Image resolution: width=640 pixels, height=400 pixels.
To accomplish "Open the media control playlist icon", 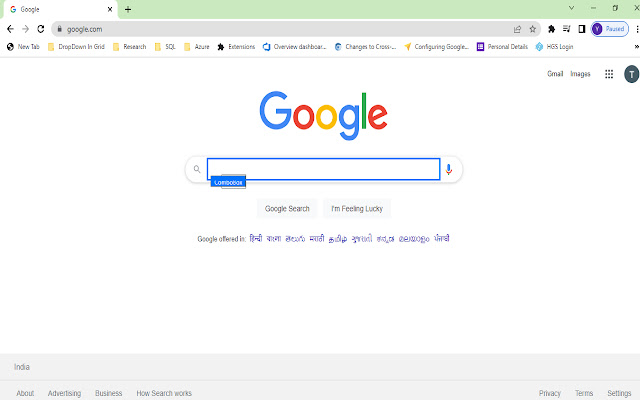I will [x=567, y=29].
